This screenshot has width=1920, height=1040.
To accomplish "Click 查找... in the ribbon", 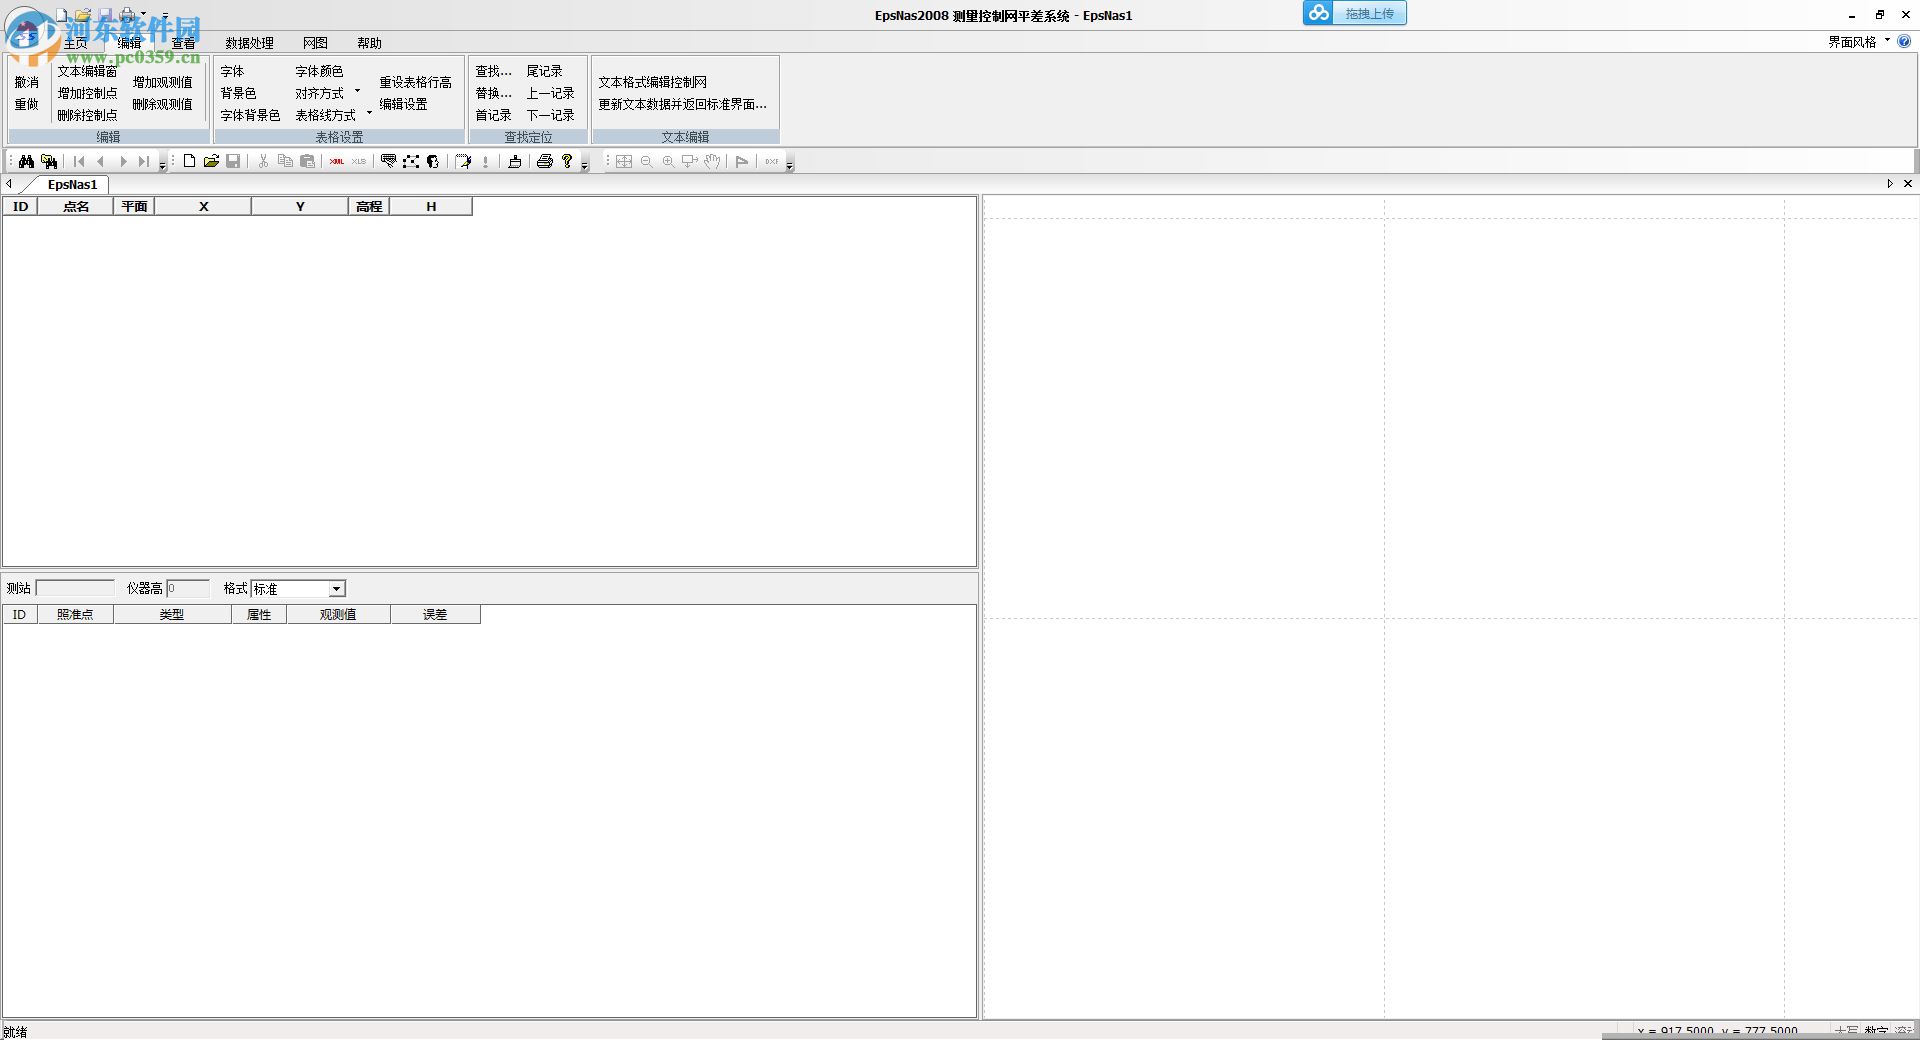I will pyautogui.click(x=493, y=71).
